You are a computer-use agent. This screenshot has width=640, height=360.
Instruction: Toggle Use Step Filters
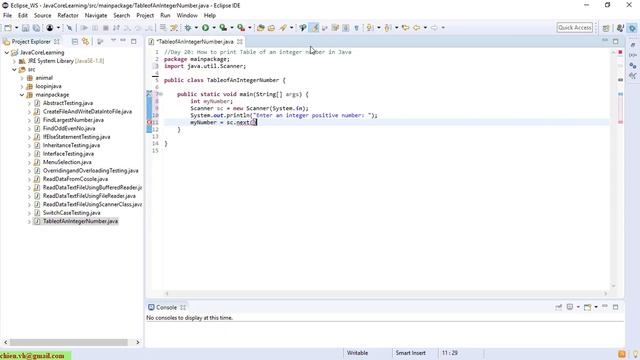[x=174, y=28]
